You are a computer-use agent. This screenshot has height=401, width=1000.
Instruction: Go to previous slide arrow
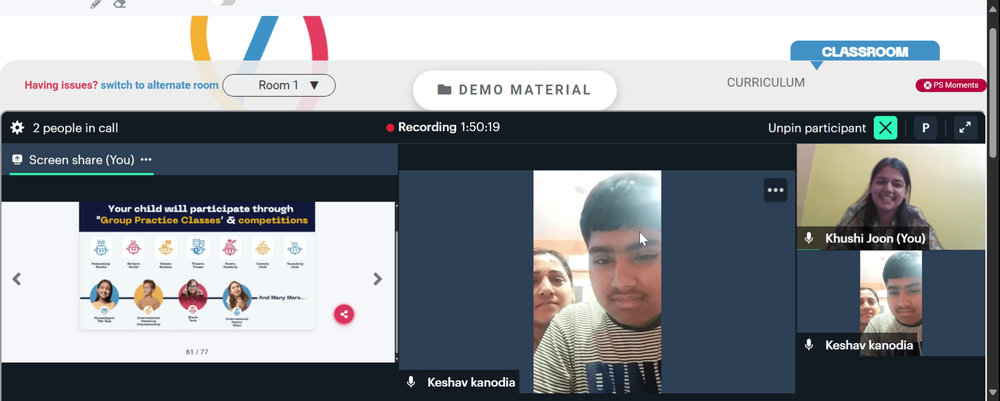pyautogui.click(x=17, y=279)
